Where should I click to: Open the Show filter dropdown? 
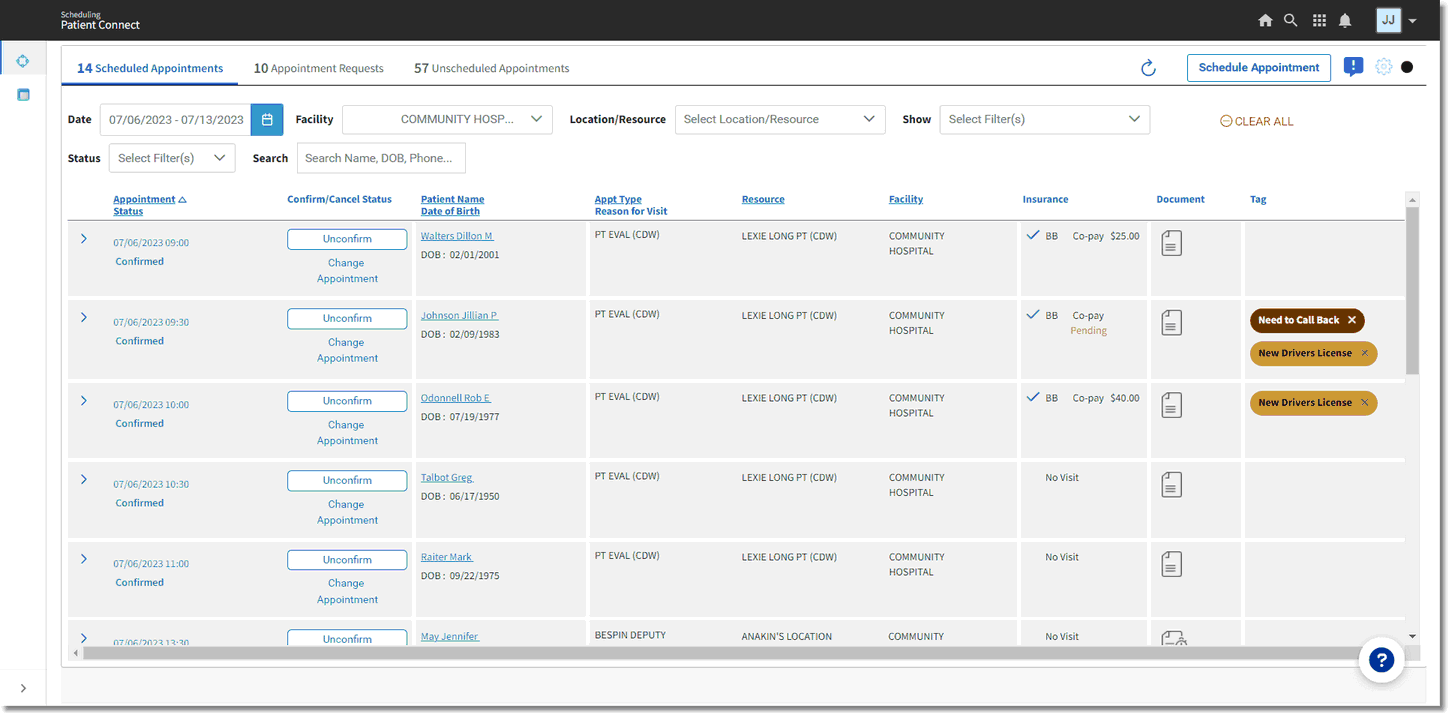pyautogui.click(x=1044, y=119)
